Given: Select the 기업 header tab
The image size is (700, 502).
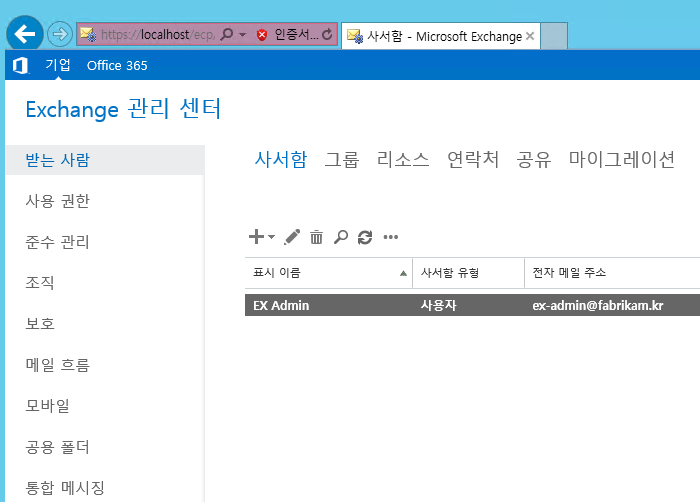Looking at the screenshot, I should 58,65.
